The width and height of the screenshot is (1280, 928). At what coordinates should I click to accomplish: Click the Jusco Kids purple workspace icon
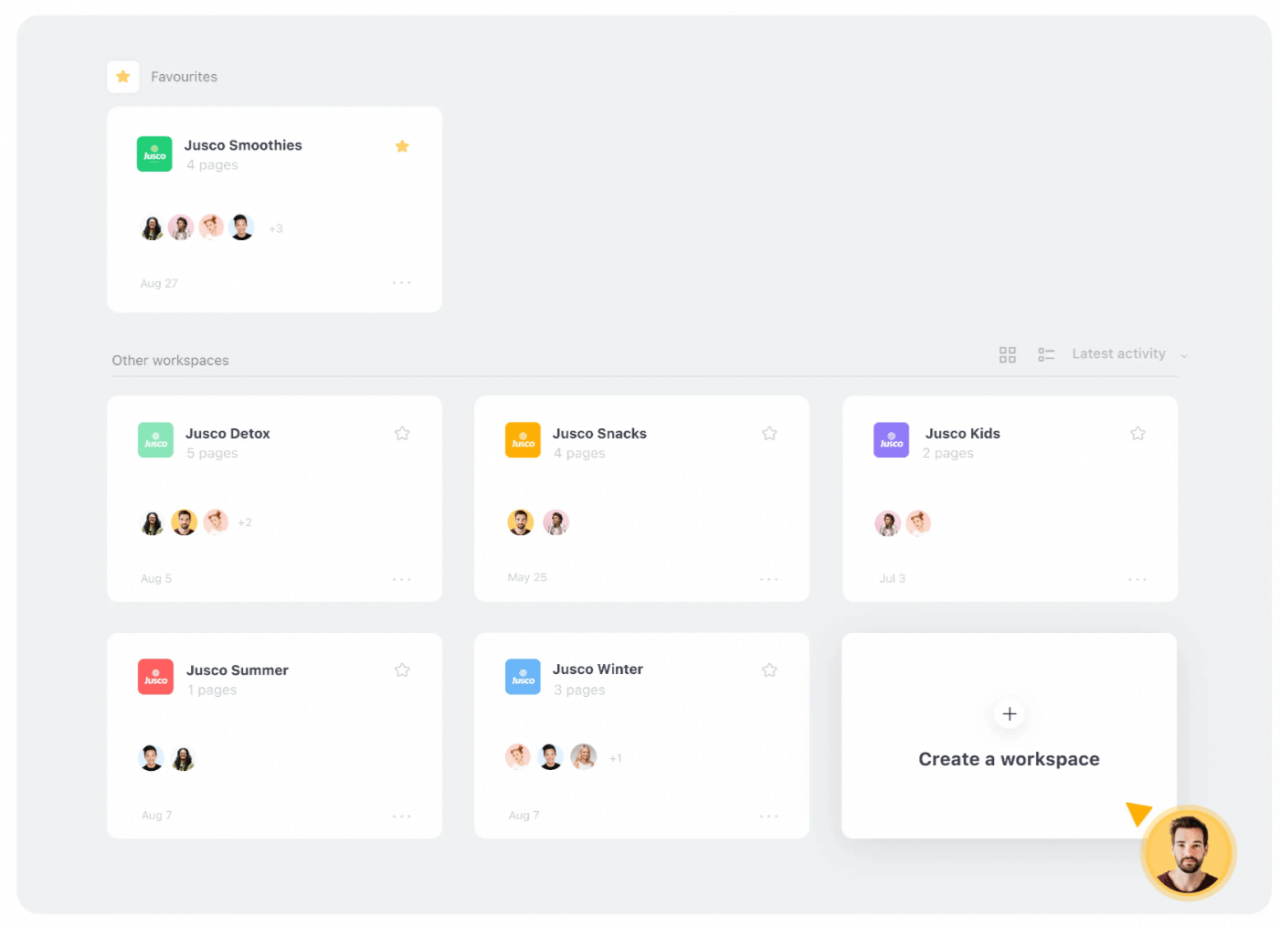(x=890, y=440)
